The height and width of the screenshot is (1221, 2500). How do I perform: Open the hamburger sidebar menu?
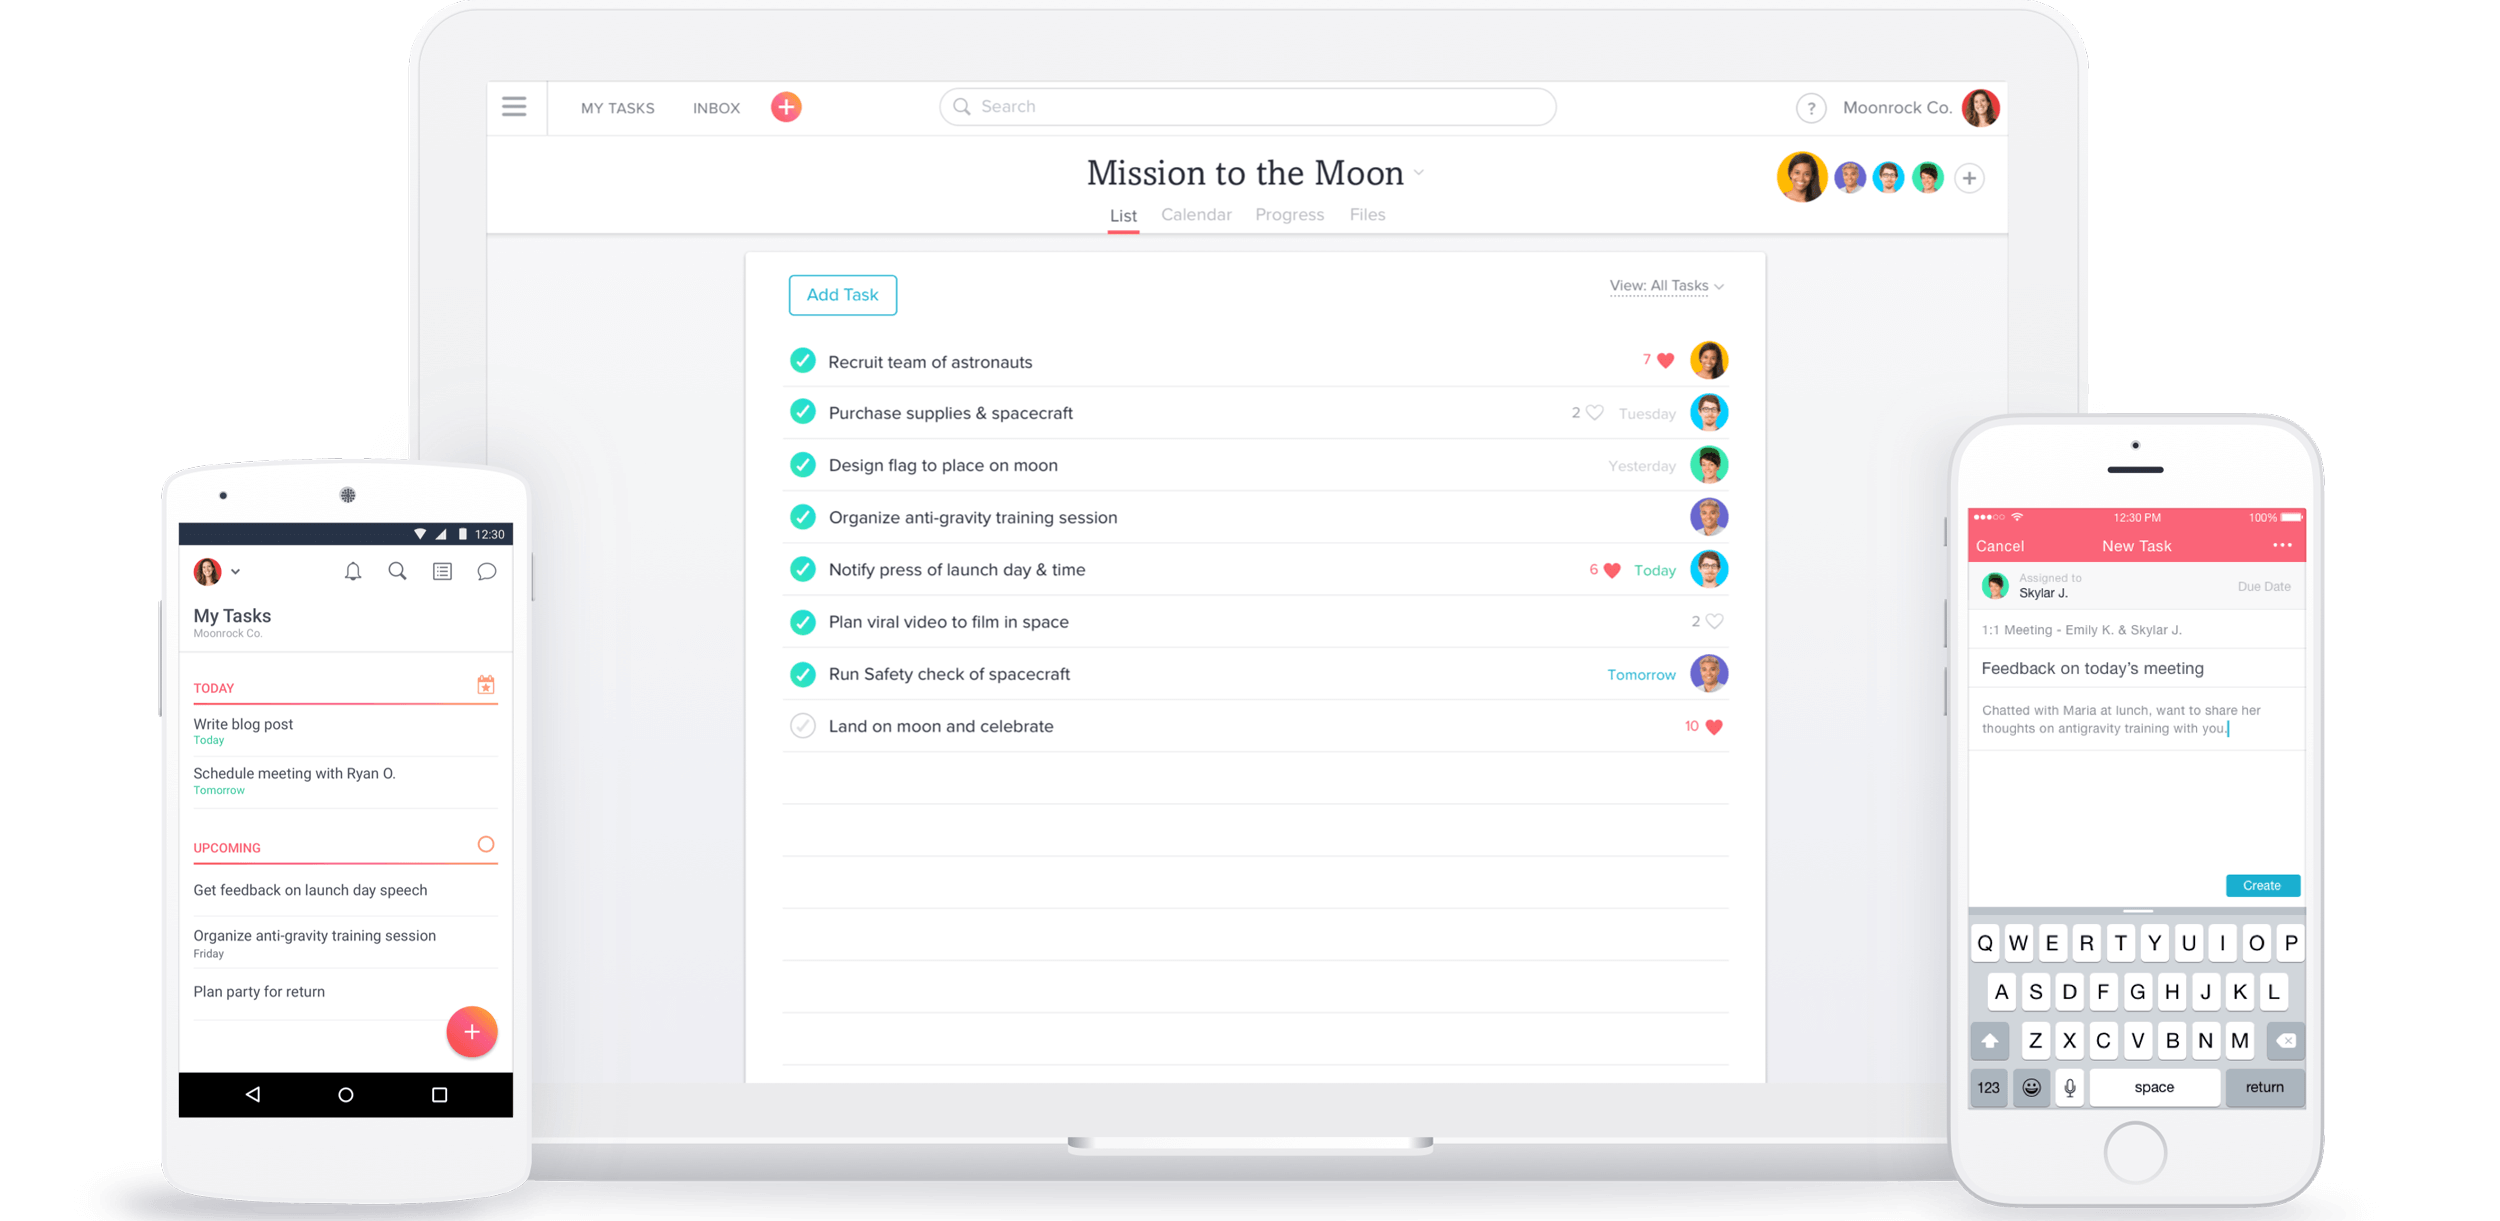[x=514, y=107]
